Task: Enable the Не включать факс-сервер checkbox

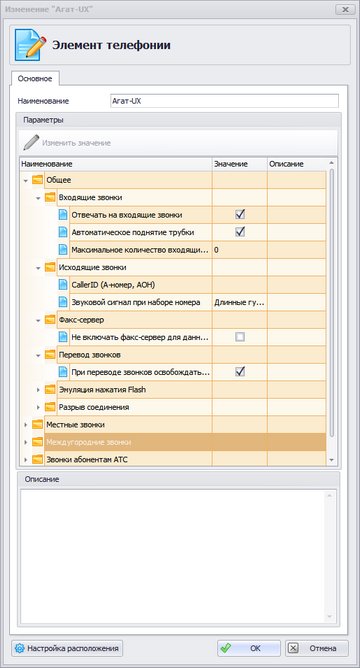Action: [x=240, y=337]
